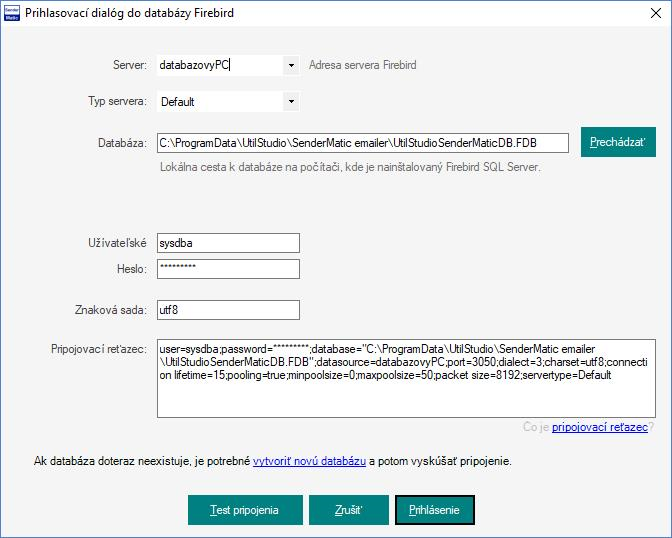Focus the Užívateľské username field

point(228,243)
